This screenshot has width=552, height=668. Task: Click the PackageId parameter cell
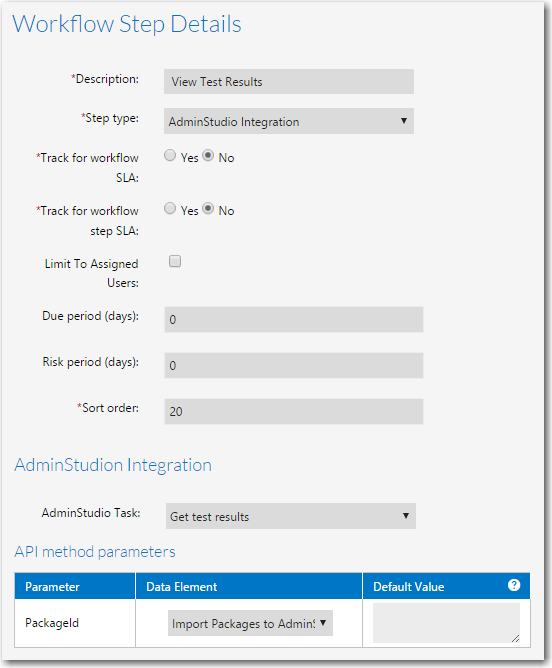click(75, 623)
